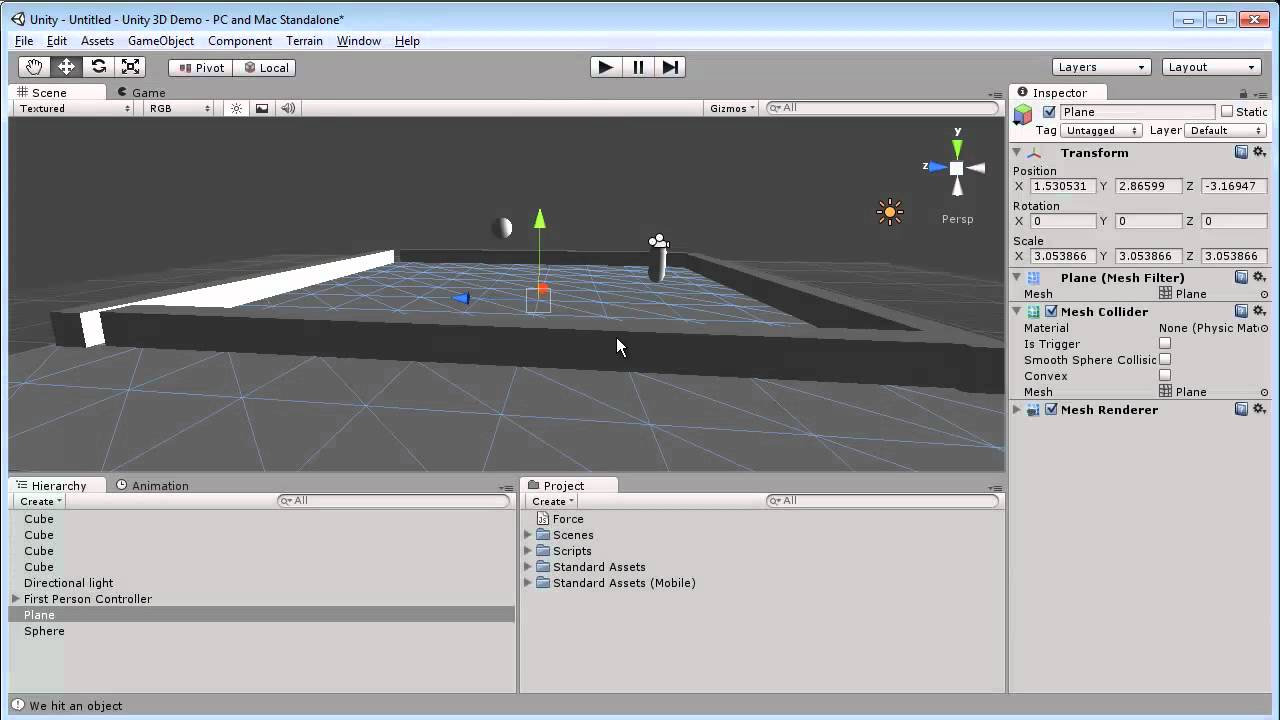Viewport: 1280px width, 720px height.
Task: Click the Inspector lock icon
Action: pyautogui.click(x=1244, y=93)
